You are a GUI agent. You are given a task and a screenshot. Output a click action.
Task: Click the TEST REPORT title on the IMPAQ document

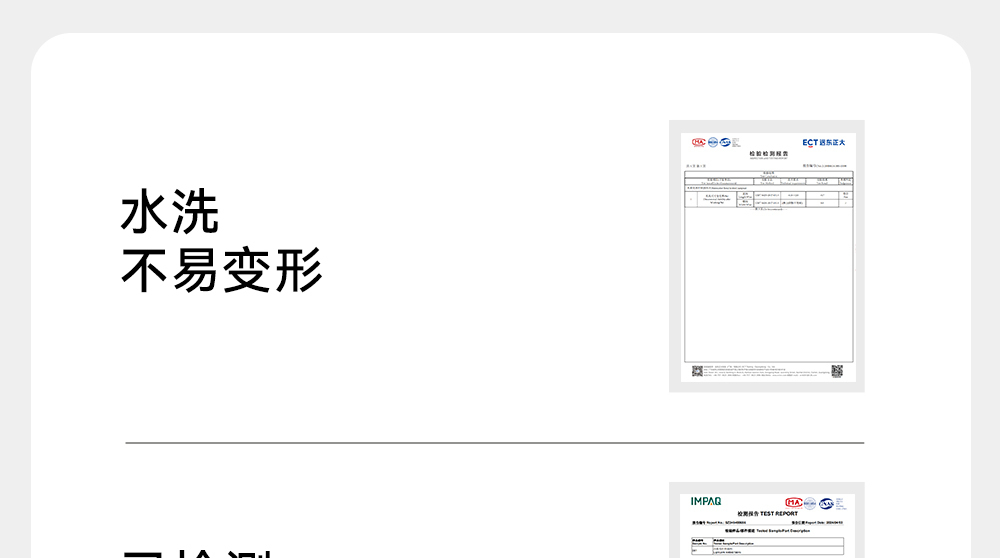pyautogui.click(x=767, y=513)
